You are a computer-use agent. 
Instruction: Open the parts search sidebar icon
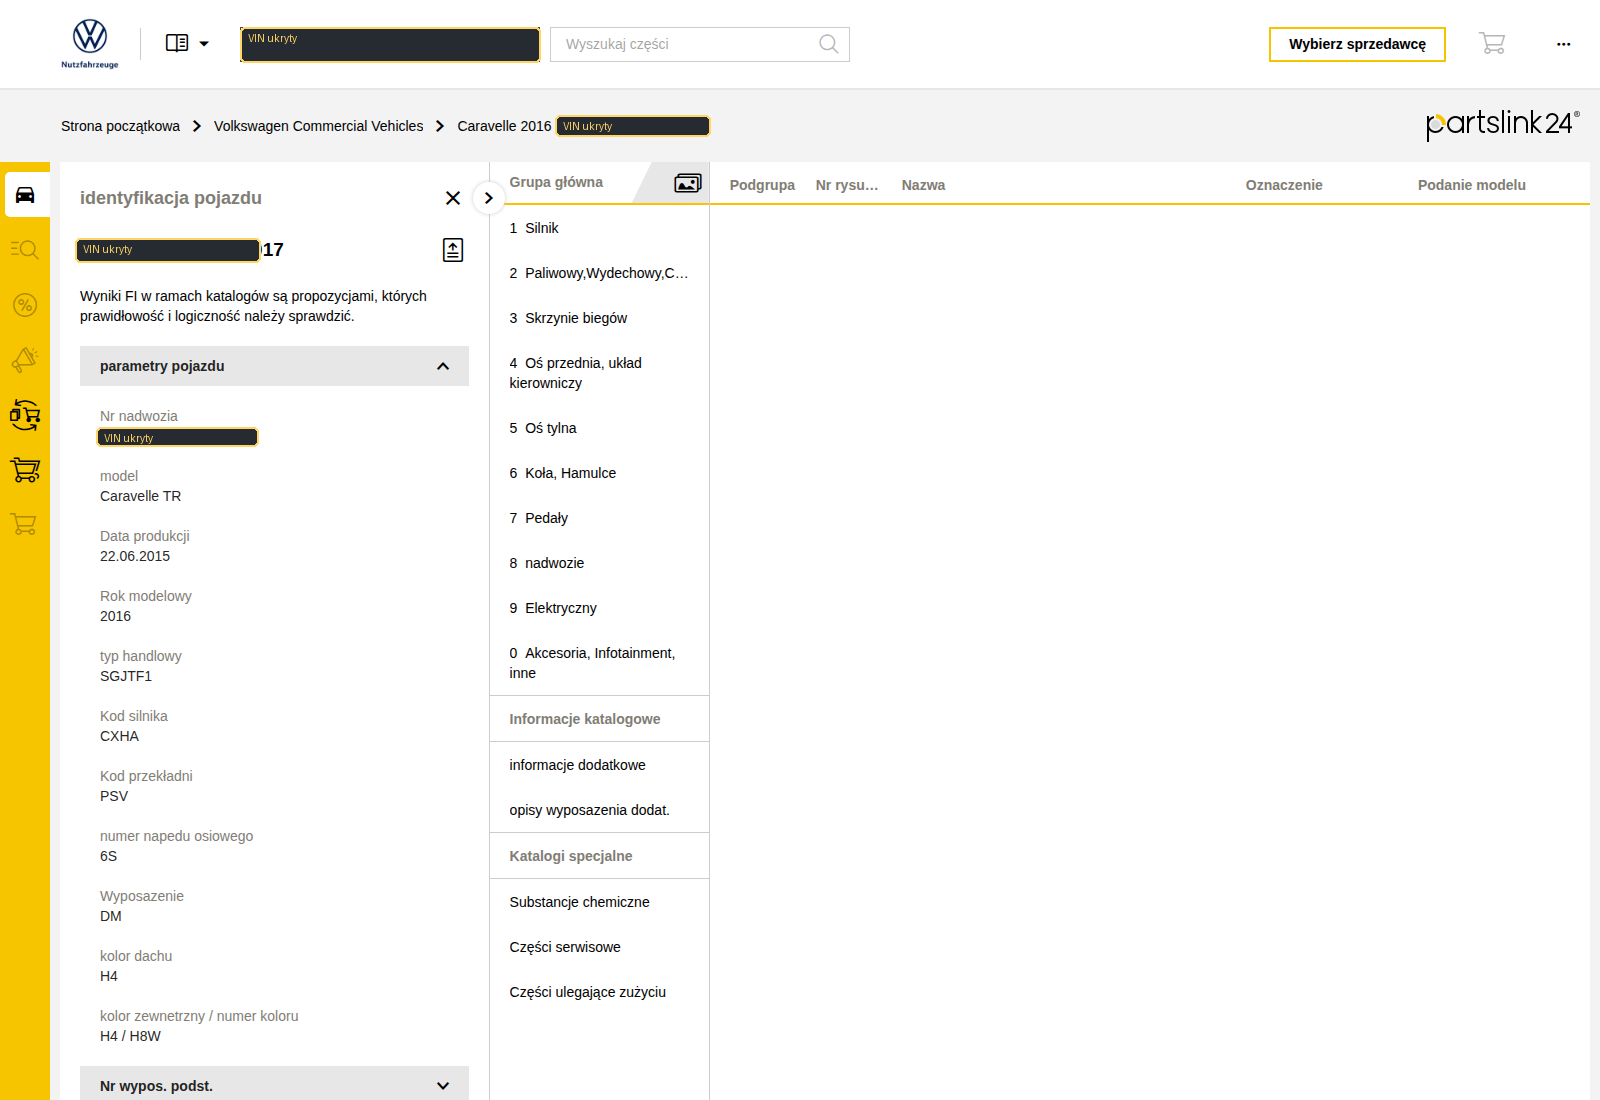[25, 249]
